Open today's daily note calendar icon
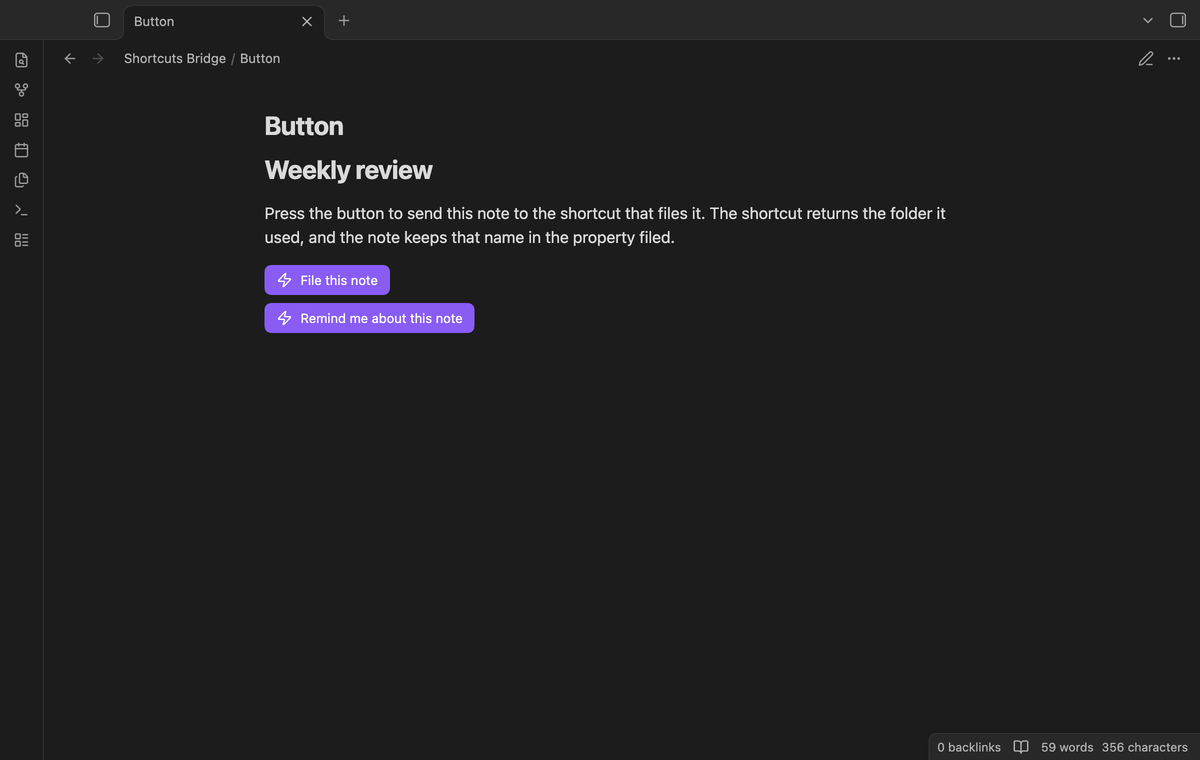Screen dimensions: 1200x760 point(22,150)
